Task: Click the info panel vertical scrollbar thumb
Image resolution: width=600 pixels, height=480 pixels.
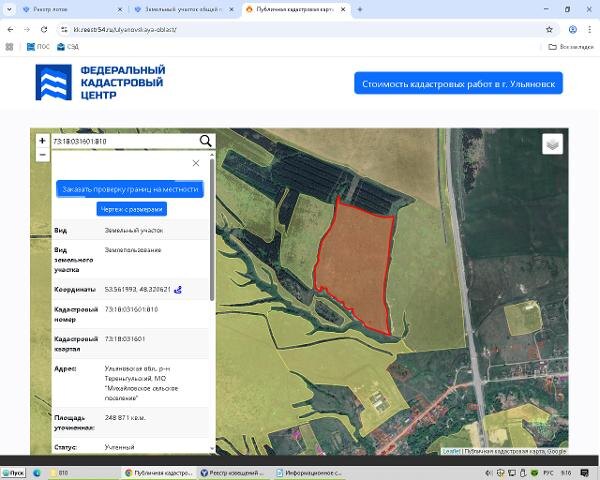Action: coord(212,230)
